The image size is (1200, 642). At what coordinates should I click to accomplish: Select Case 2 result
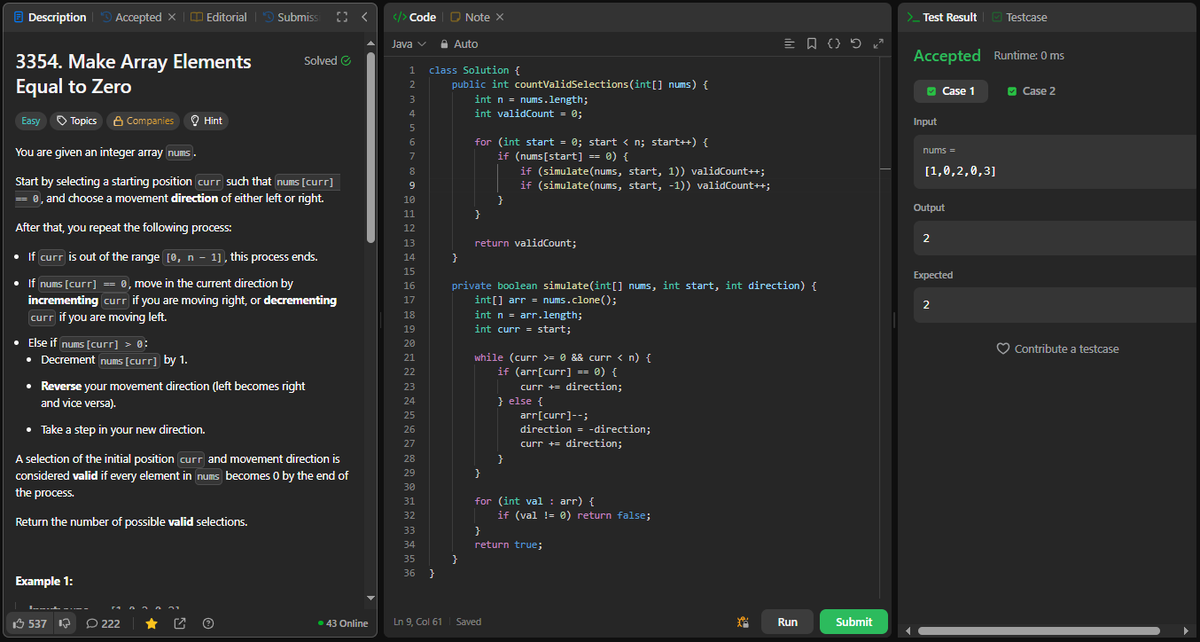pyautogui.click(x=1031, y=91)
